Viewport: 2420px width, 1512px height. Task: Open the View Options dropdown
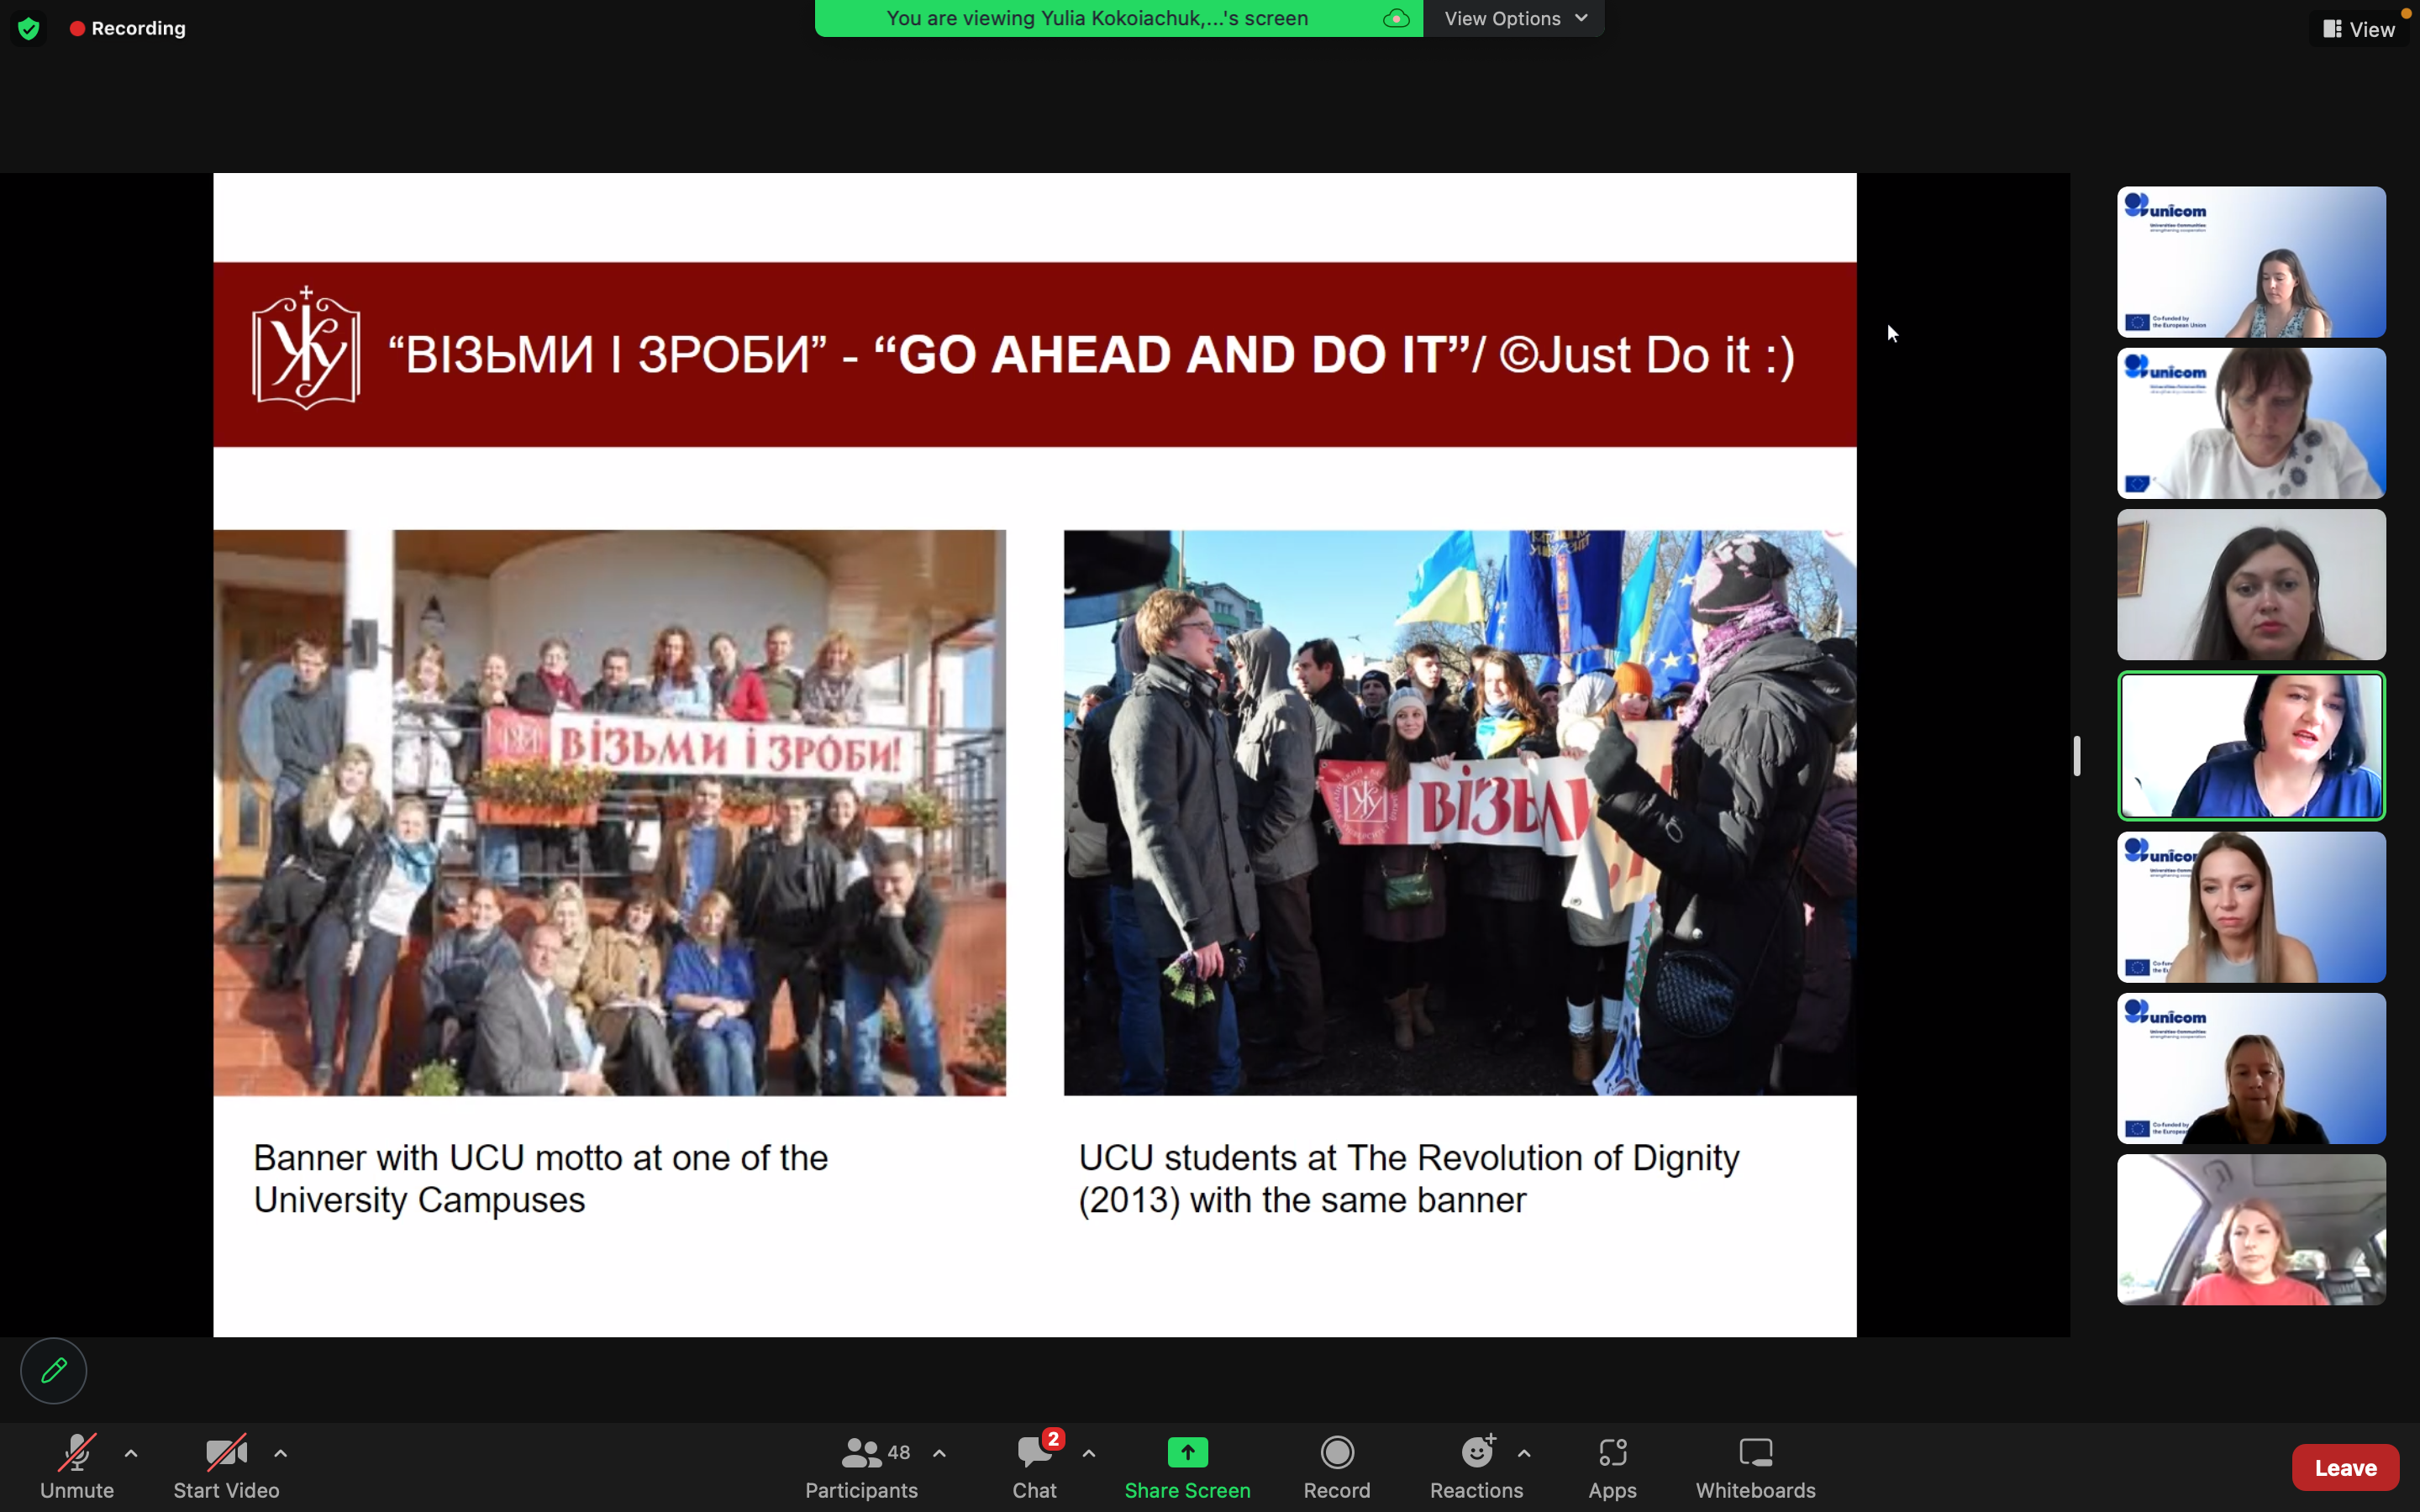pos(1515,18)
